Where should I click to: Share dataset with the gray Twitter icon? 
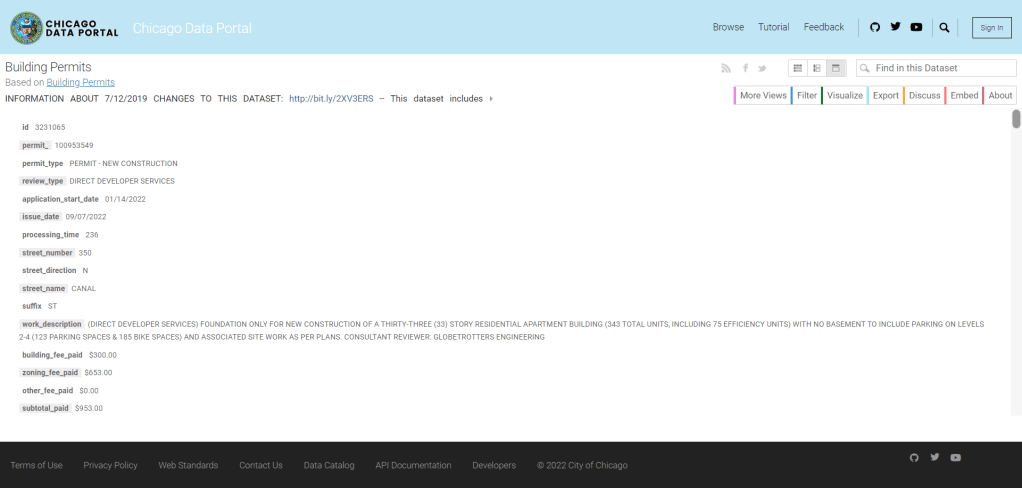click(x=762, y=68)
